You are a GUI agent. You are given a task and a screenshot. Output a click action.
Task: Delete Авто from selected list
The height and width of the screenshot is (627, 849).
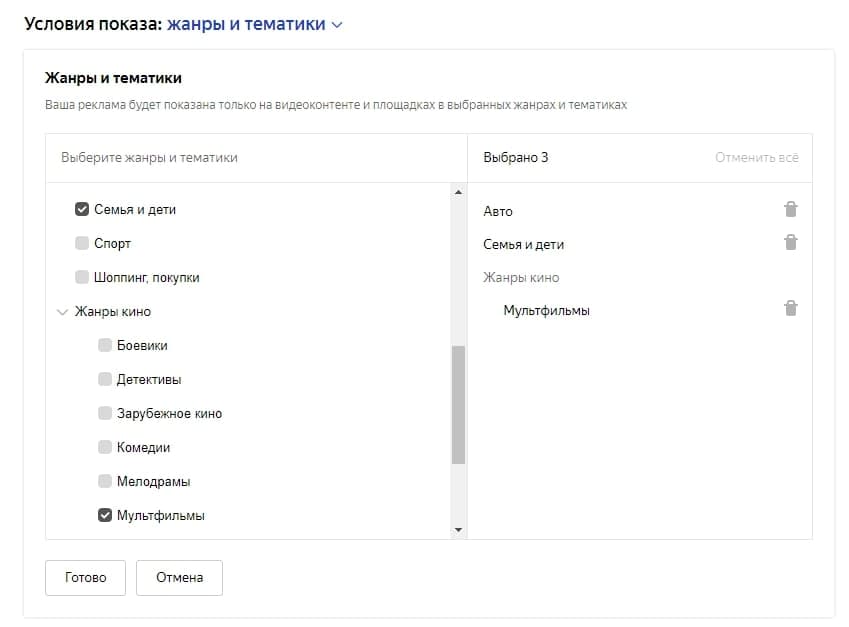point(790,210)
